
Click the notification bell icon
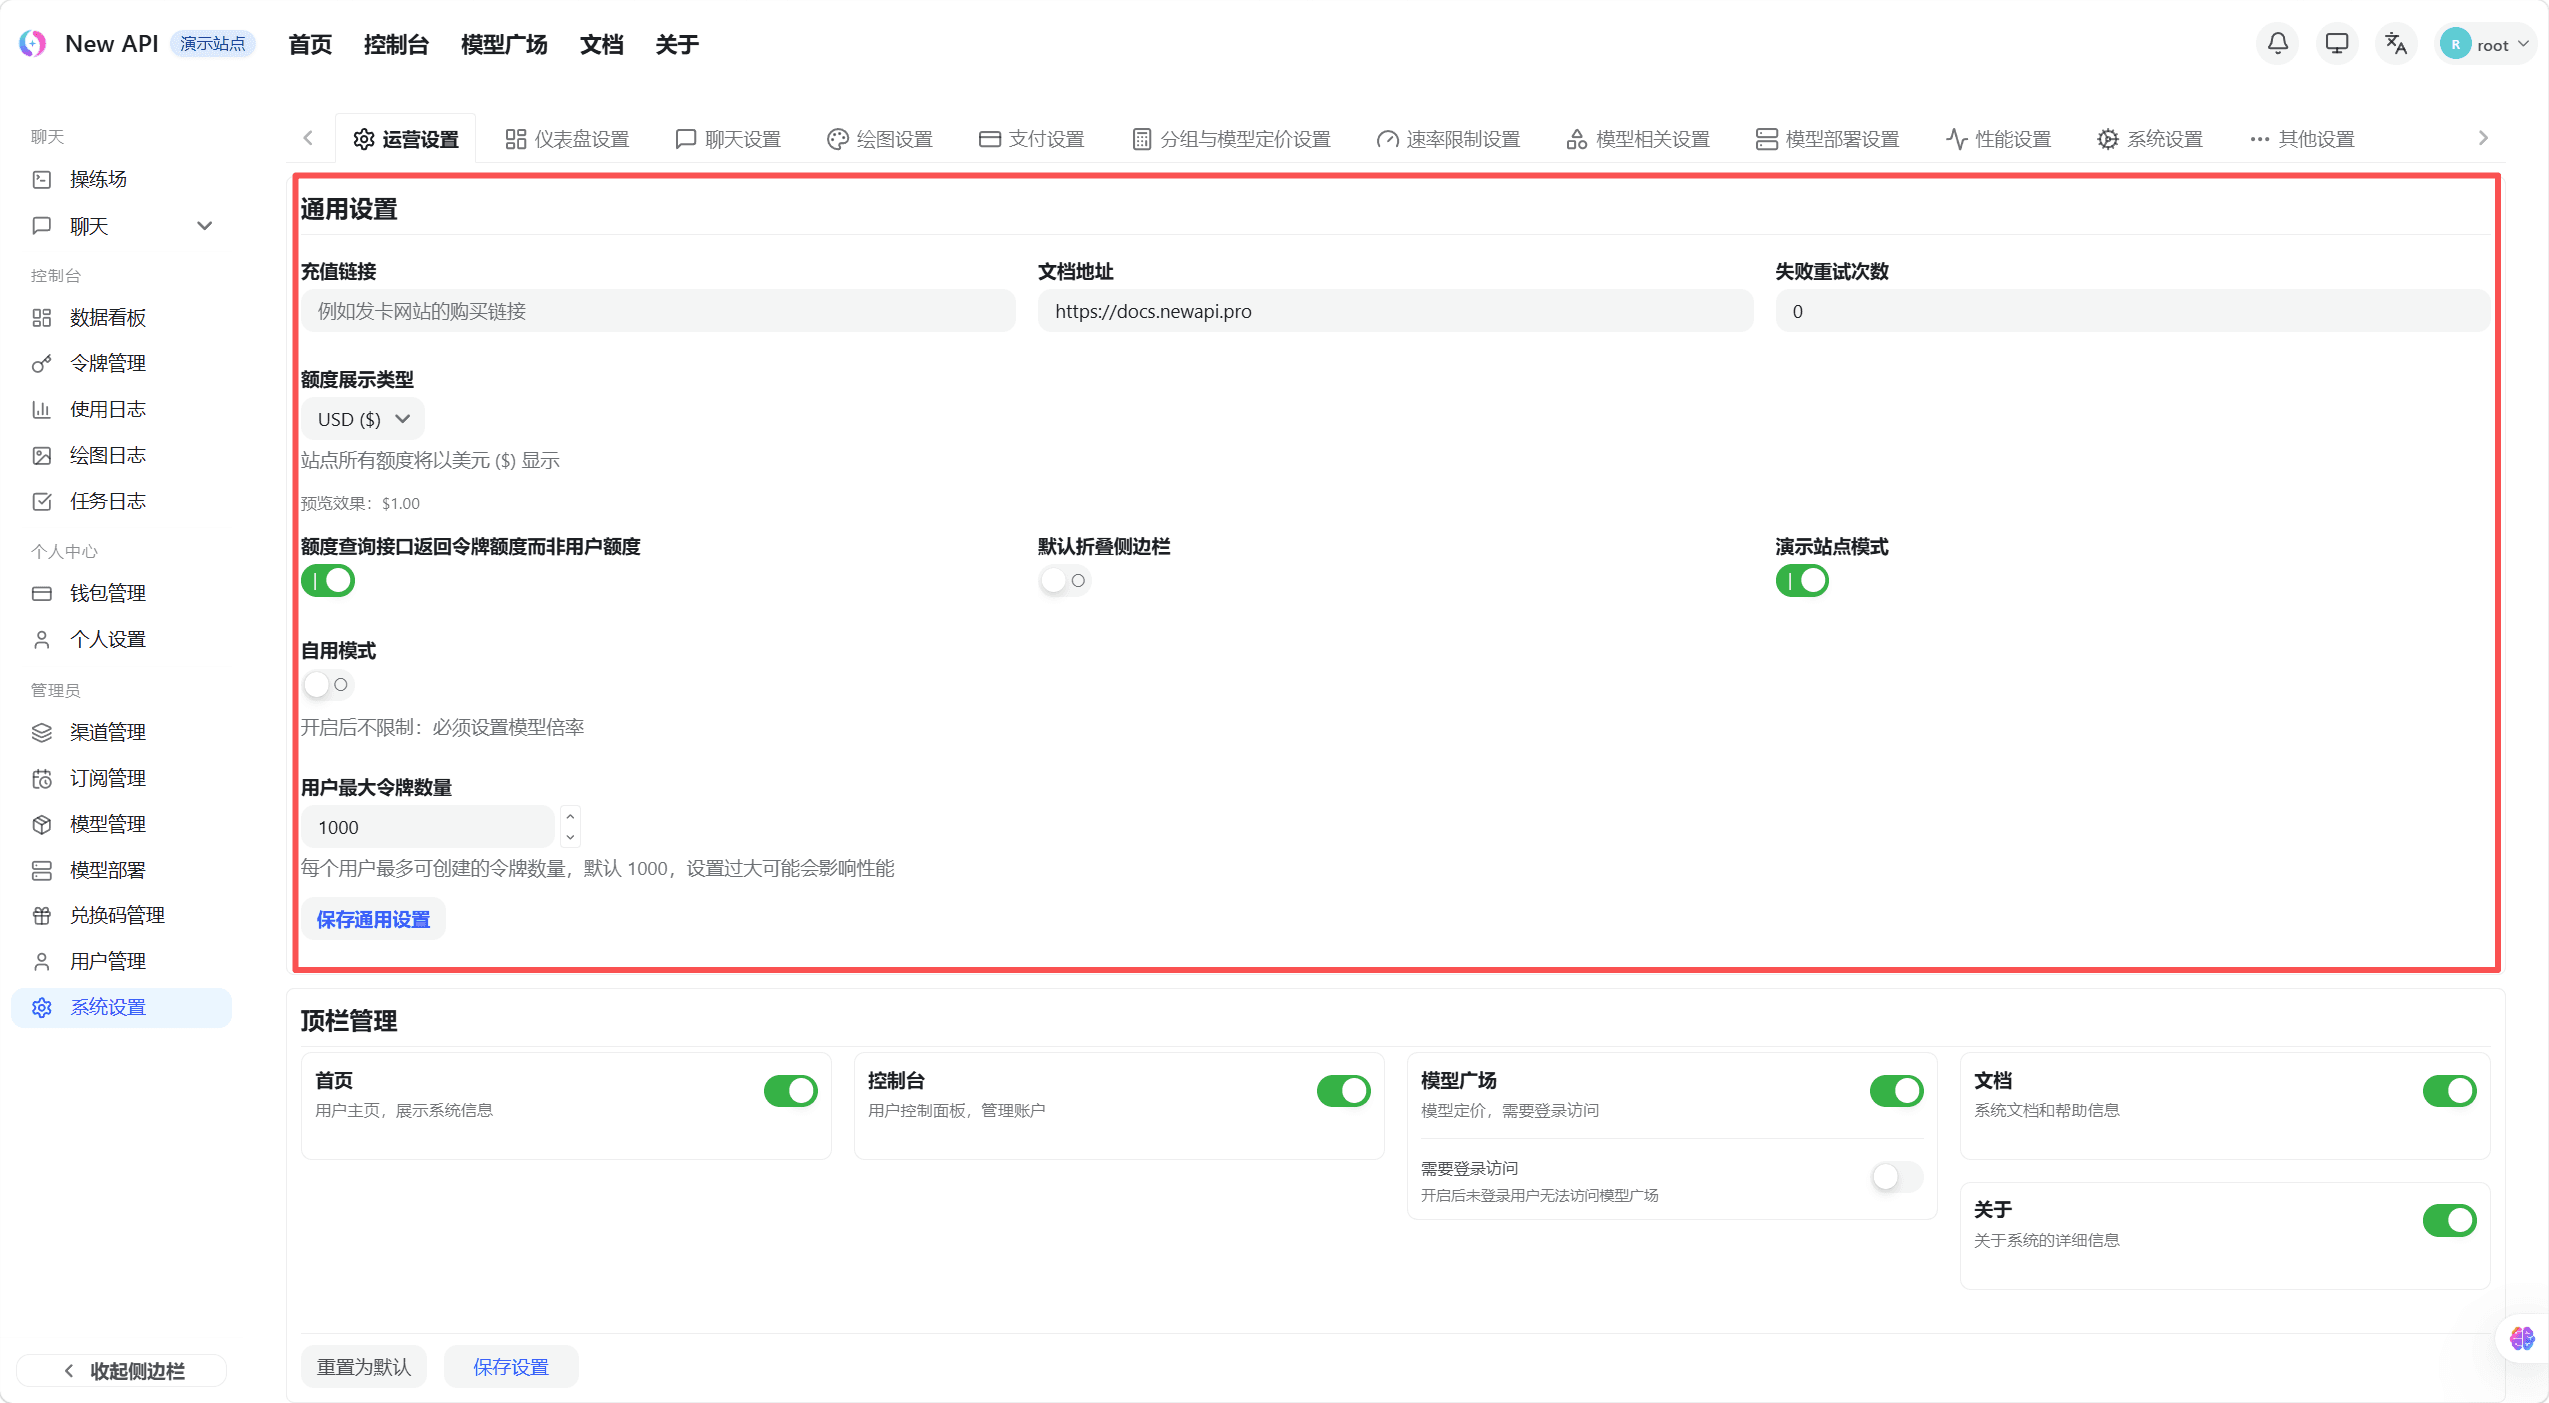click(2276, 44)
